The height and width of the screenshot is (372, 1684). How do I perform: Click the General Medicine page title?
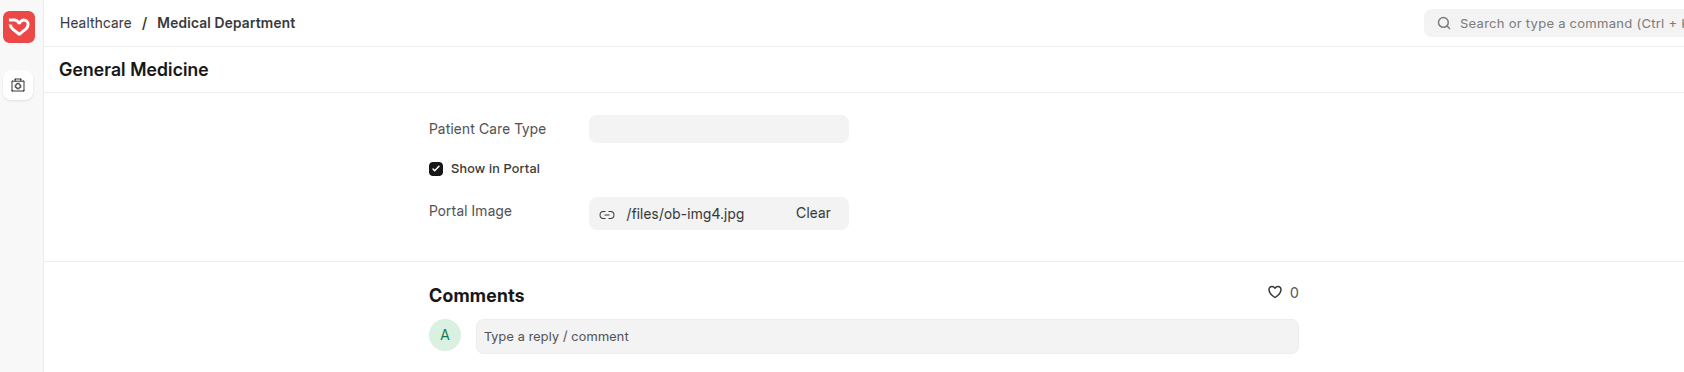click(x=134, y=69)
